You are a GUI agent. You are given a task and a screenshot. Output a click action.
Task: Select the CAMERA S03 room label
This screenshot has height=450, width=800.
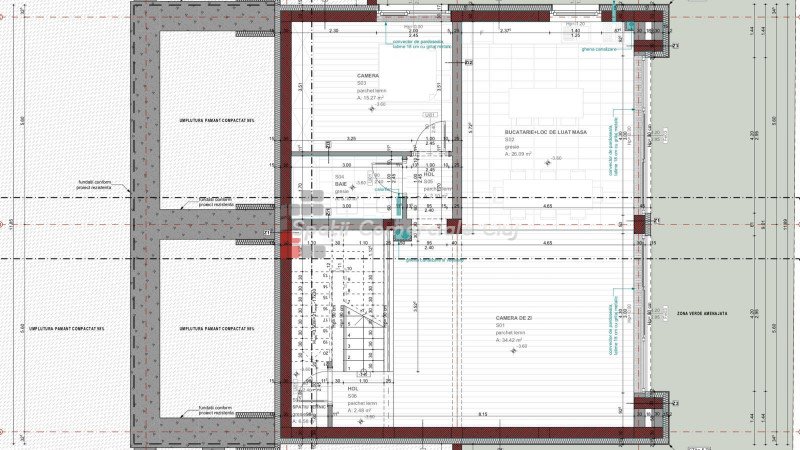(x=369, y=76)
